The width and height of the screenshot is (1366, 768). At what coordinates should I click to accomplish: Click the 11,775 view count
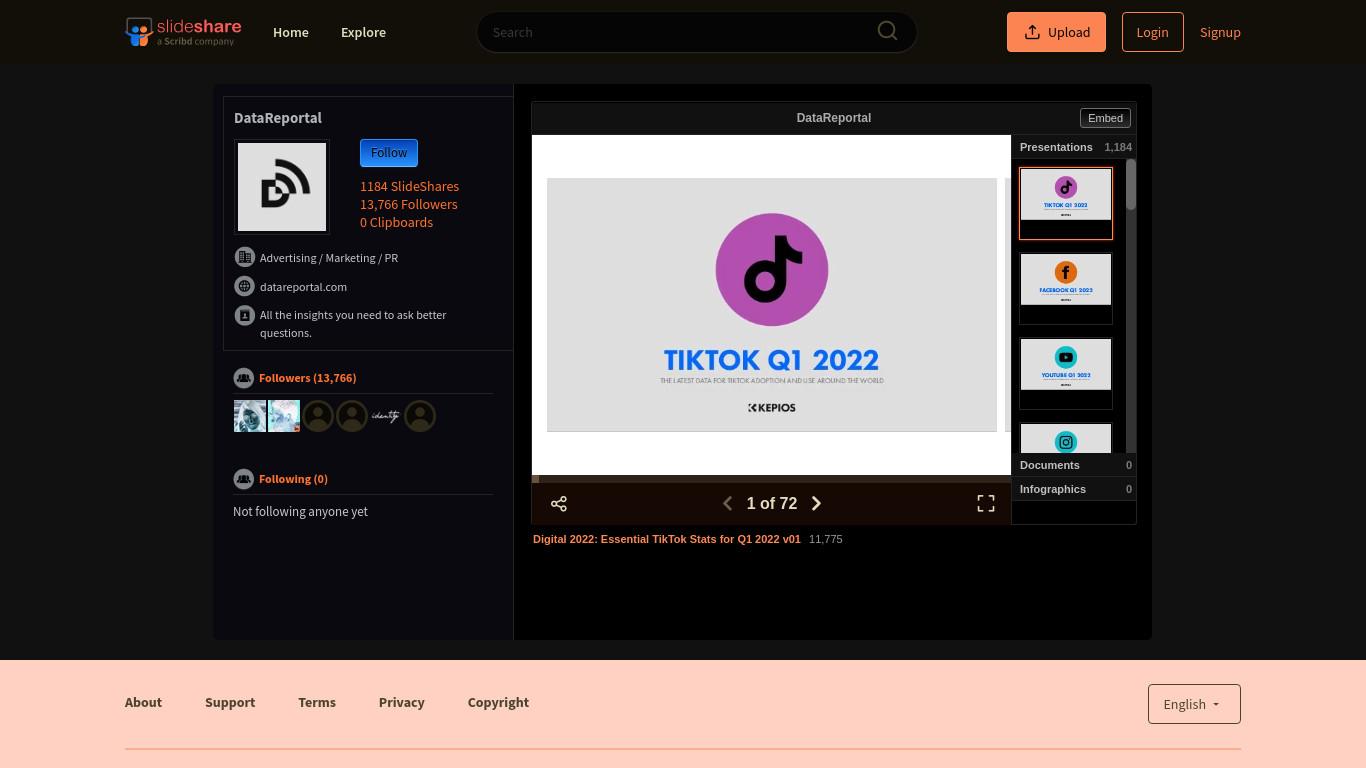pyautogui.click(x=825, y=539)
